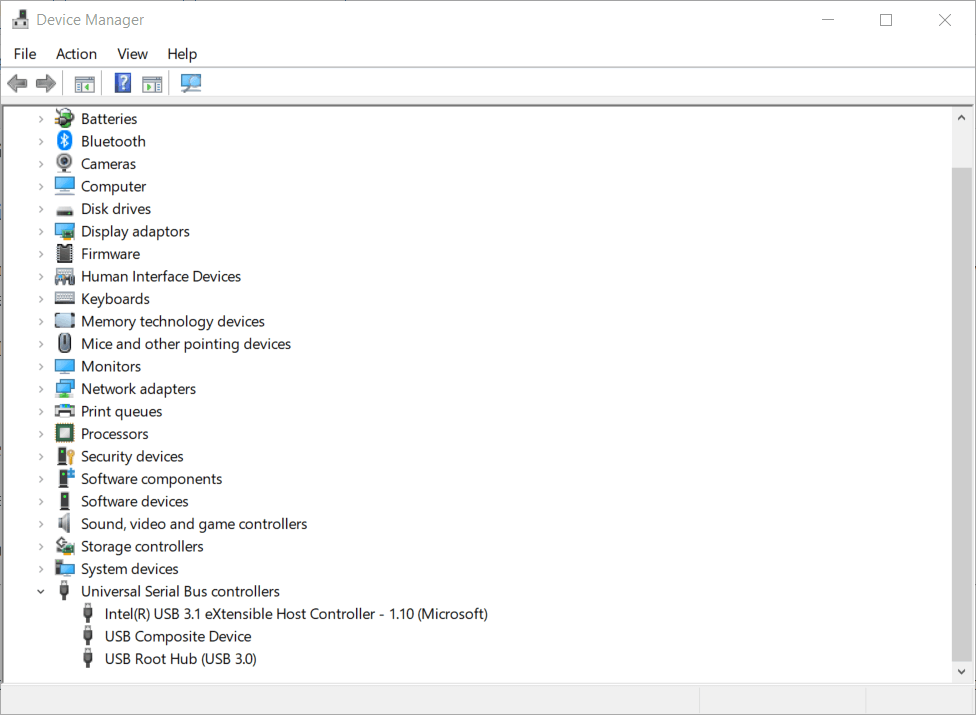Click the Storage controllers icon
Viewport: 976px width, 715px height.
pyautogui.click(x=65, y=546)
